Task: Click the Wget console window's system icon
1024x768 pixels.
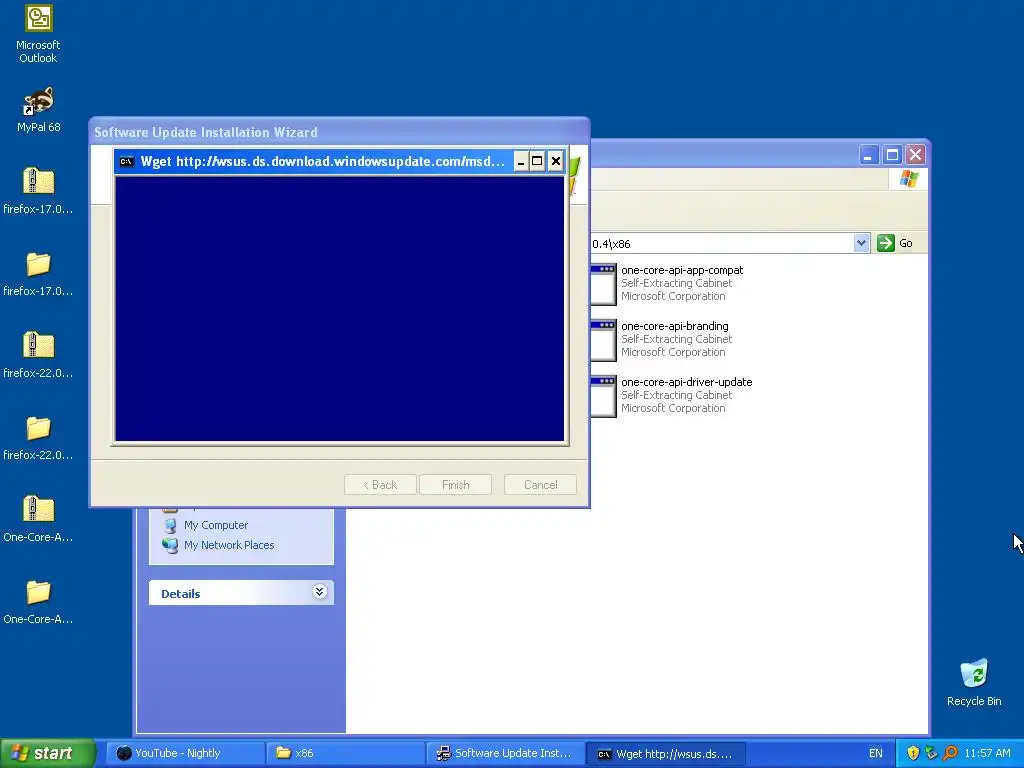Action: [x=127, y=161]
